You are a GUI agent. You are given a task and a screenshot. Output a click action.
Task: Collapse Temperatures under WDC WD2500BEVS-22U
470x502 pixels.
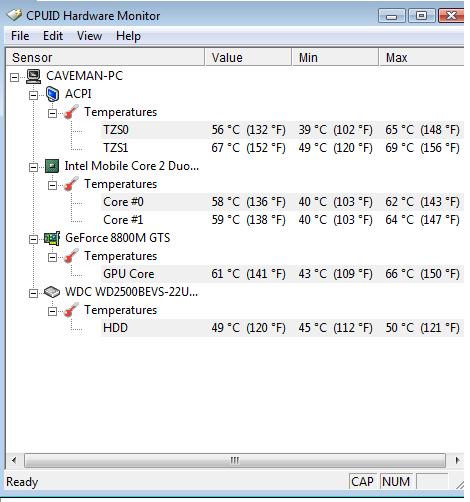click(x=52, y=311)
